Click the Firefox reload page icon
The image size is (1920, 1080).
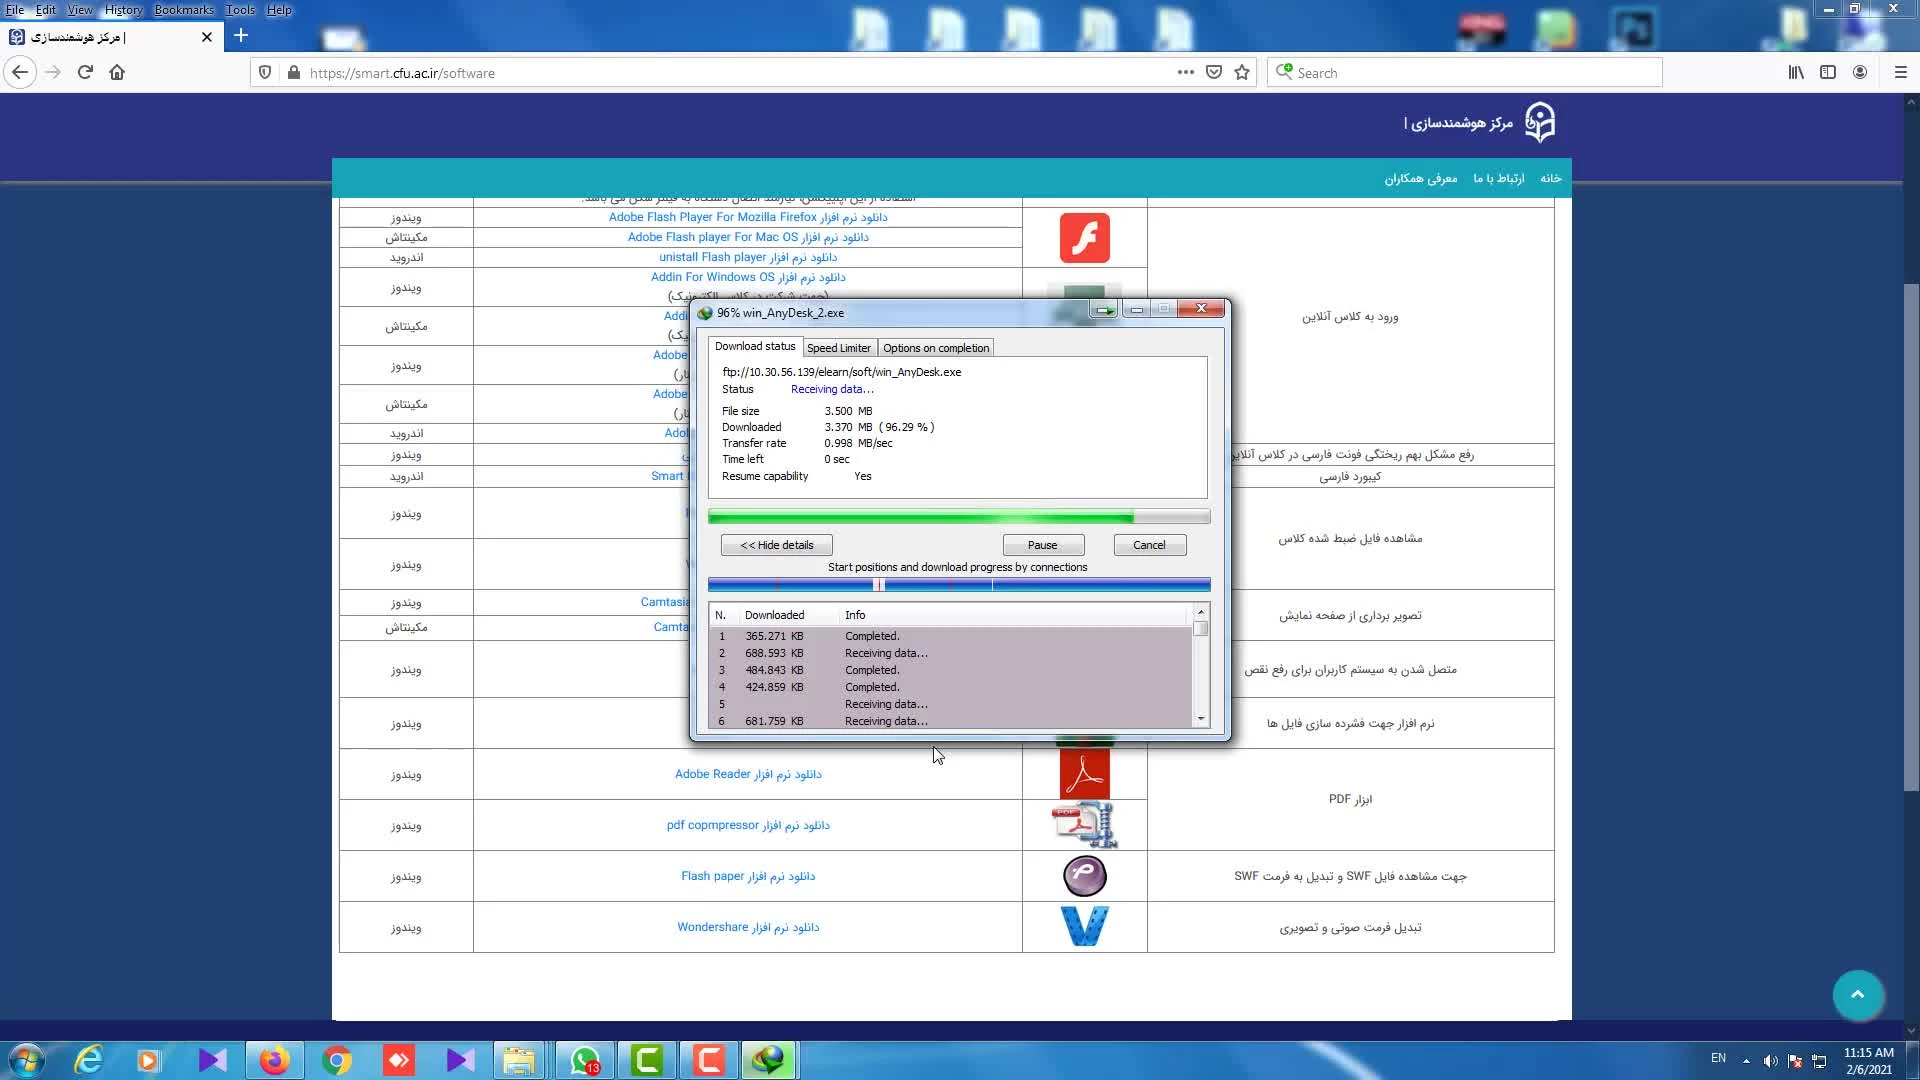tap(85, 72)
